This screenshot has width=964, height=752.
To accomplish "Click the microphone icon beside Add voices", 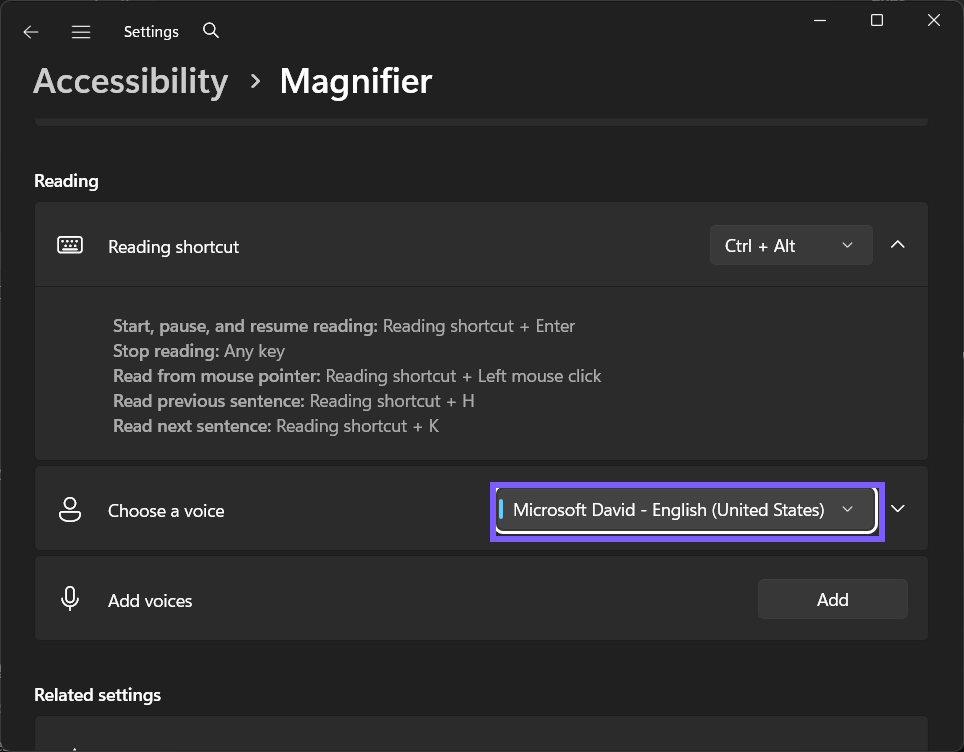I will [x=70, y=598].
